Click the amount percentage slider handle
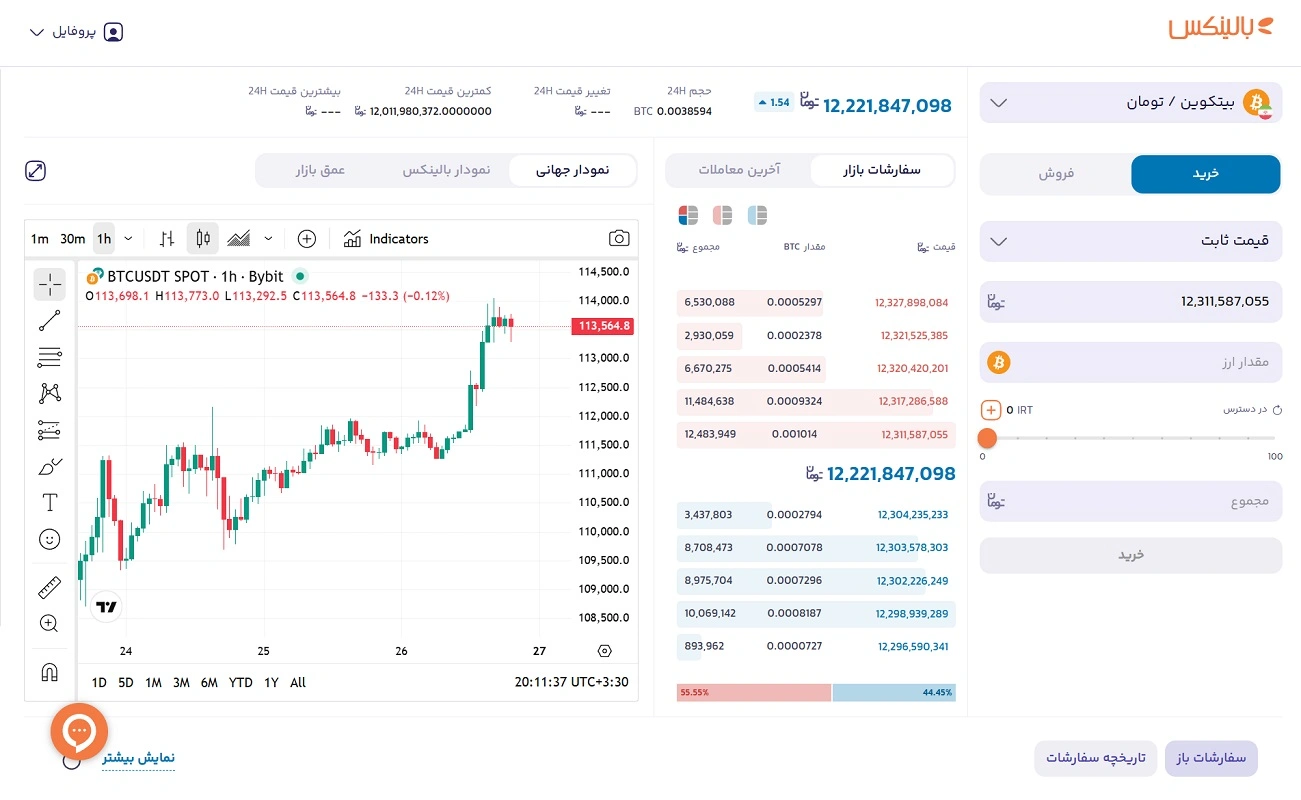 tap(987, 438)
